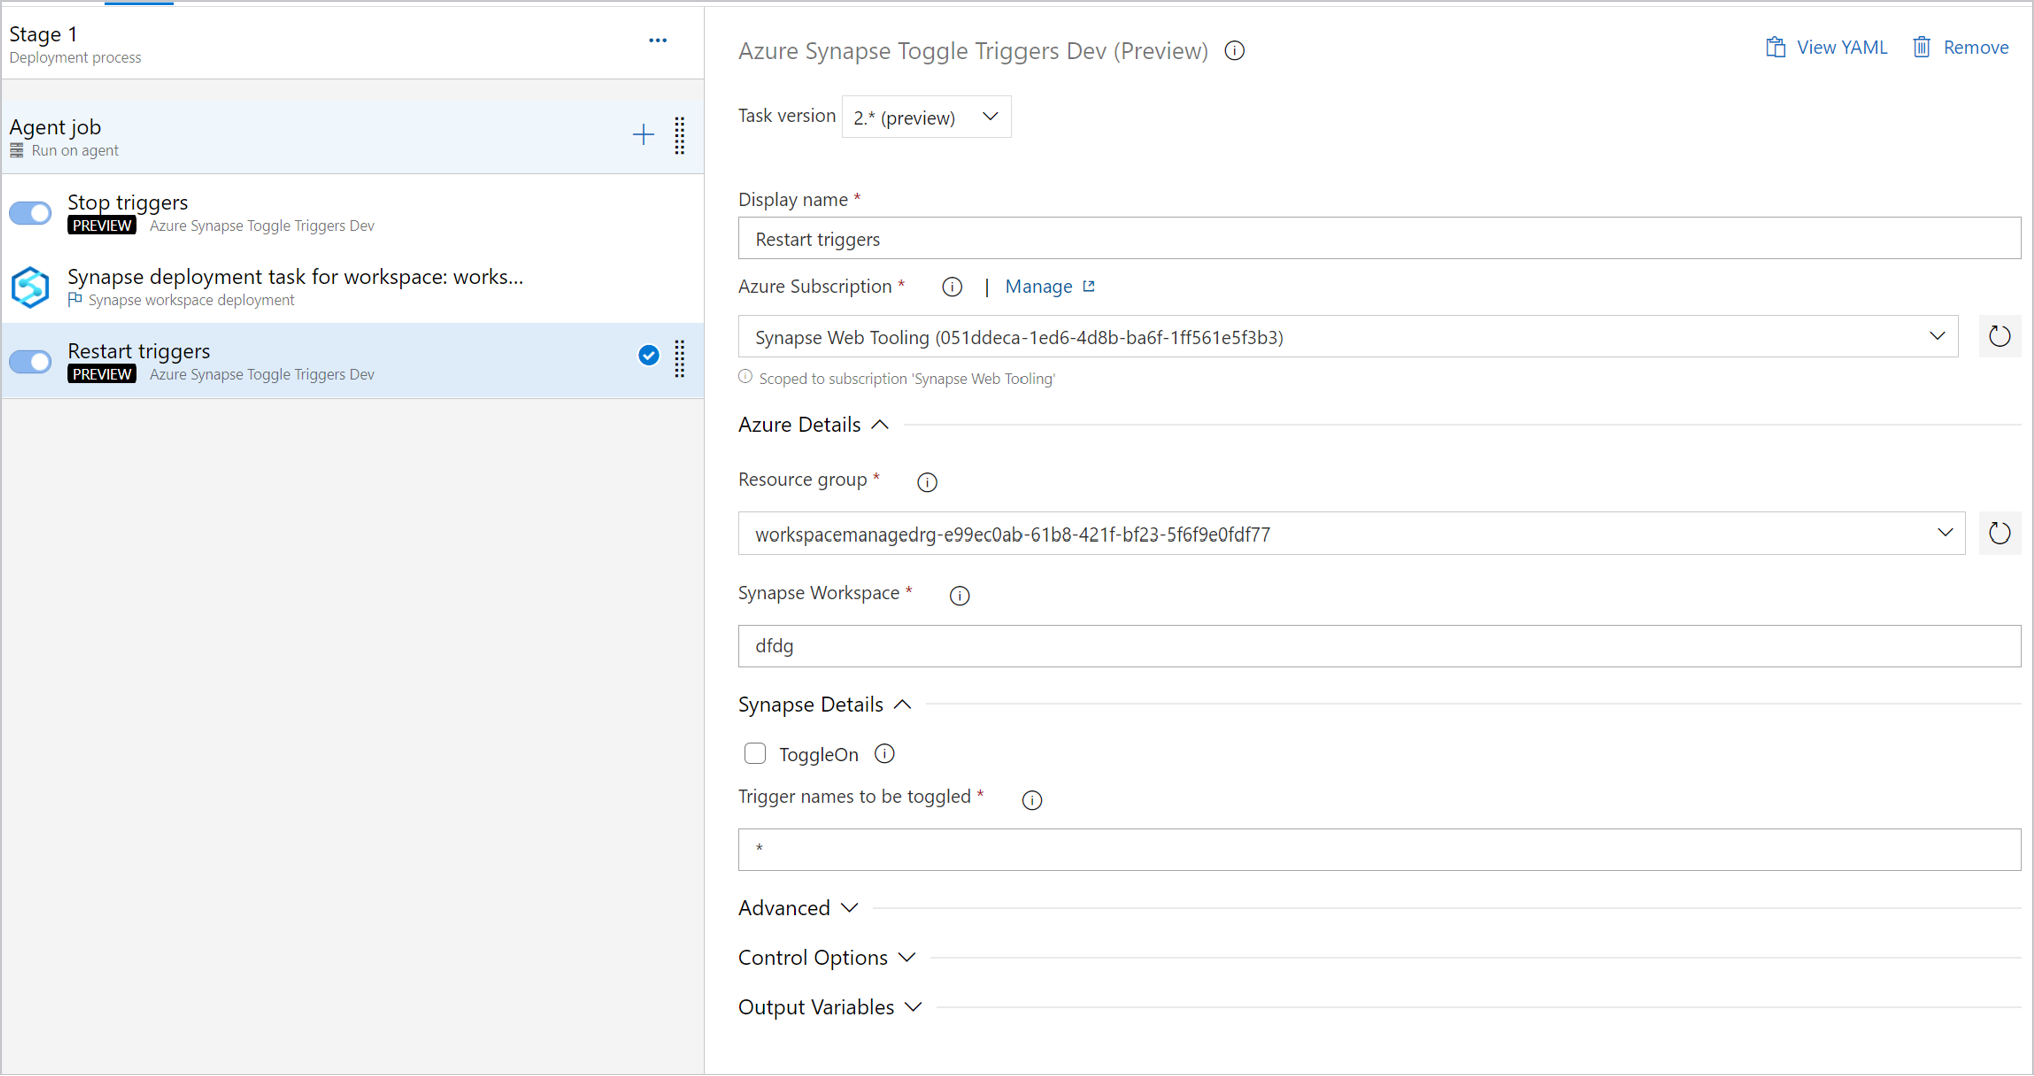Refresh the Azure Subscription list
2034x1076 pixels.
pos(2000,336)
